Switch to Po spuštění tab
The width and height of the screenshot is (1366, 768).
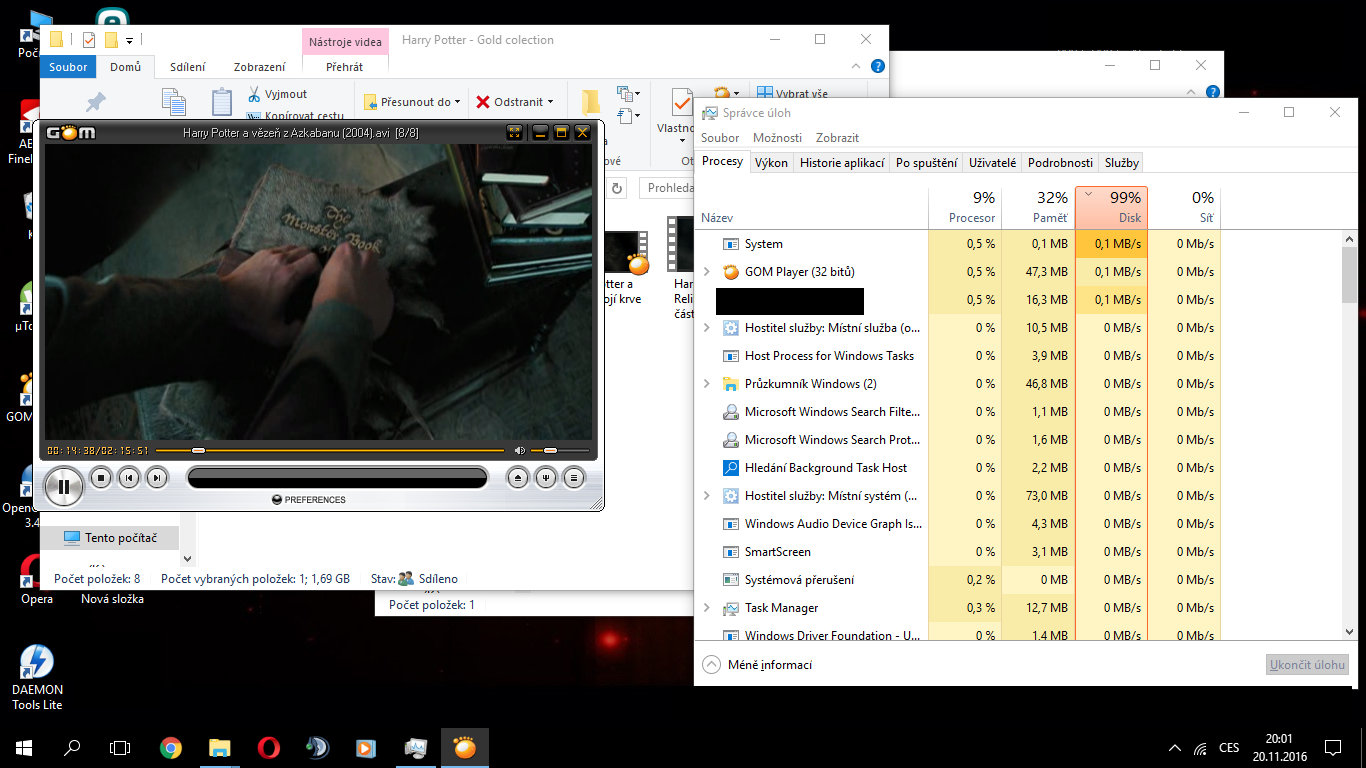[x=926, y=163]
